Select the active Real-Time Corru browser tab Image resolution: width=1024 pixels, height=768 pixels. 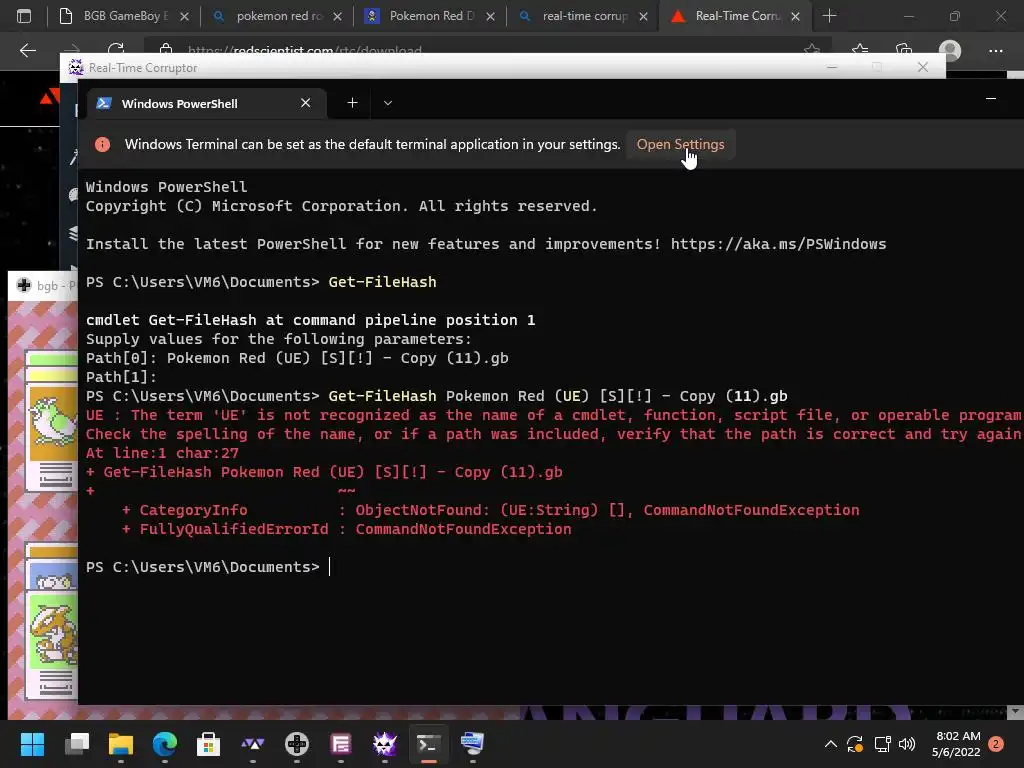pos(735,16)
